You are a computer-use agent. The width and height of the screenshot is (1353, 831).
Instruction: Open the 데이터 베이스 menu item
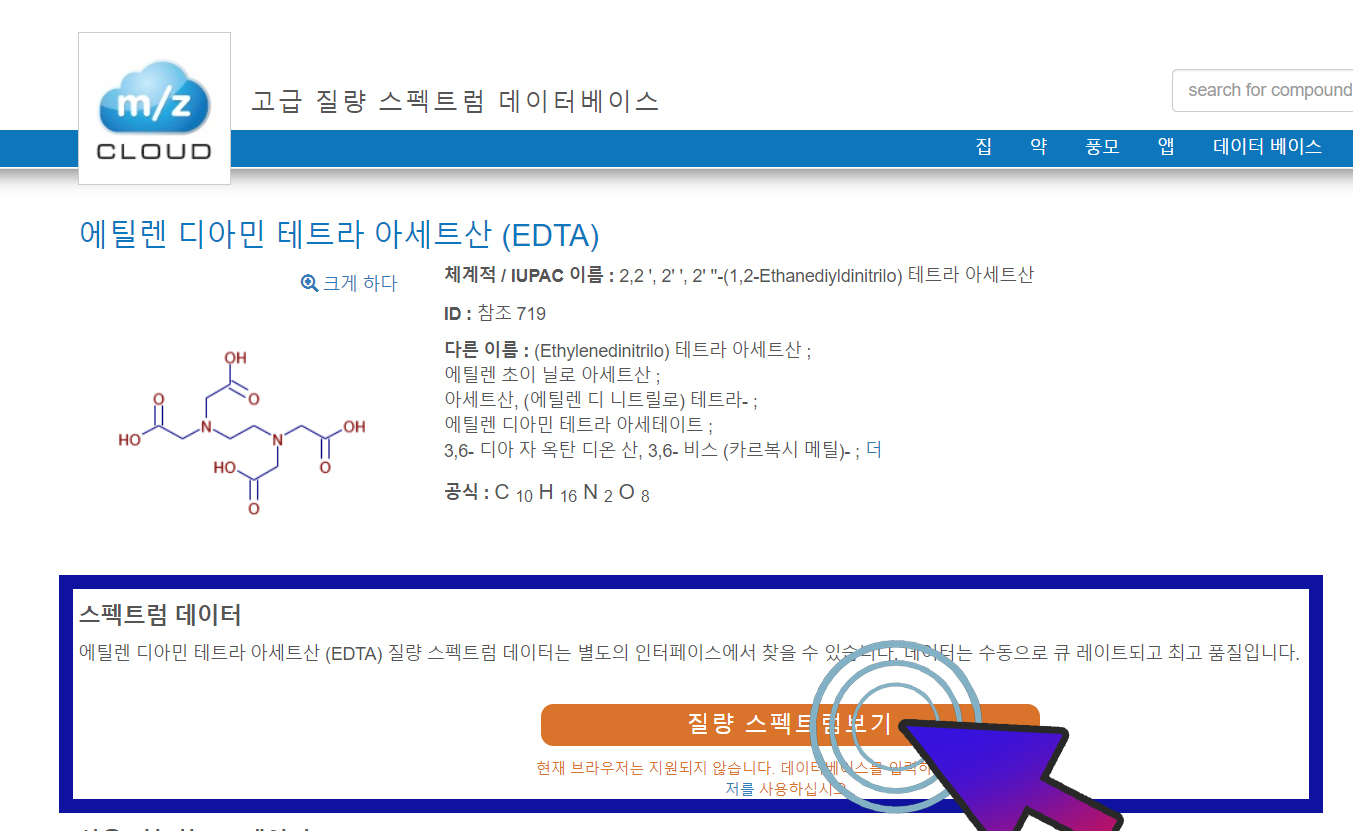[1268, 146]
